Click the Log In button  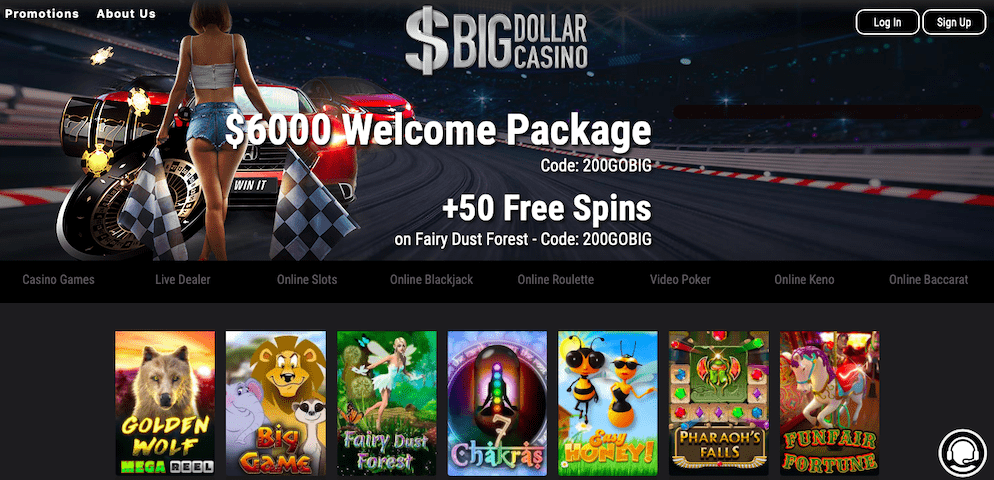click(x=888, y=22)
